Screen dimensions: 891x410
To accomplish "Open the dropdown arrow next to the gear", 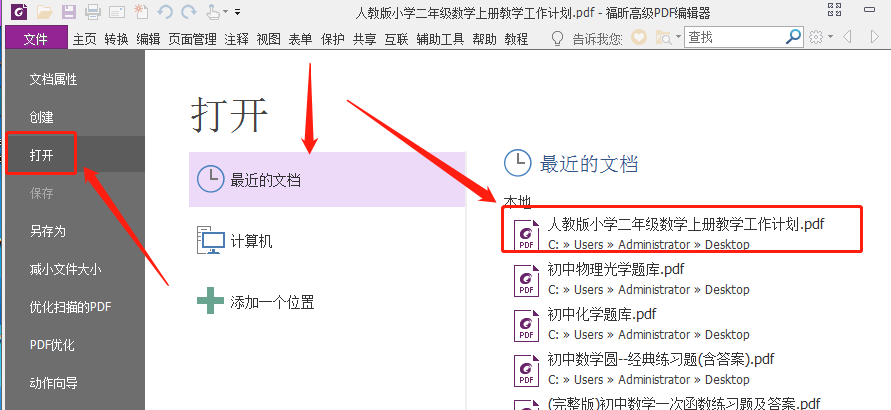I will click(830, 38).
